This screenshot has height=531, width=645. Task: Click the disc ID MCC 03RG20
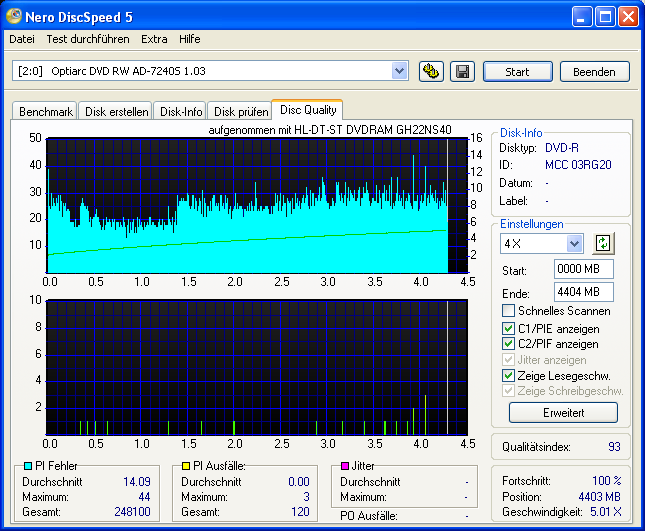tap(578, 165)
